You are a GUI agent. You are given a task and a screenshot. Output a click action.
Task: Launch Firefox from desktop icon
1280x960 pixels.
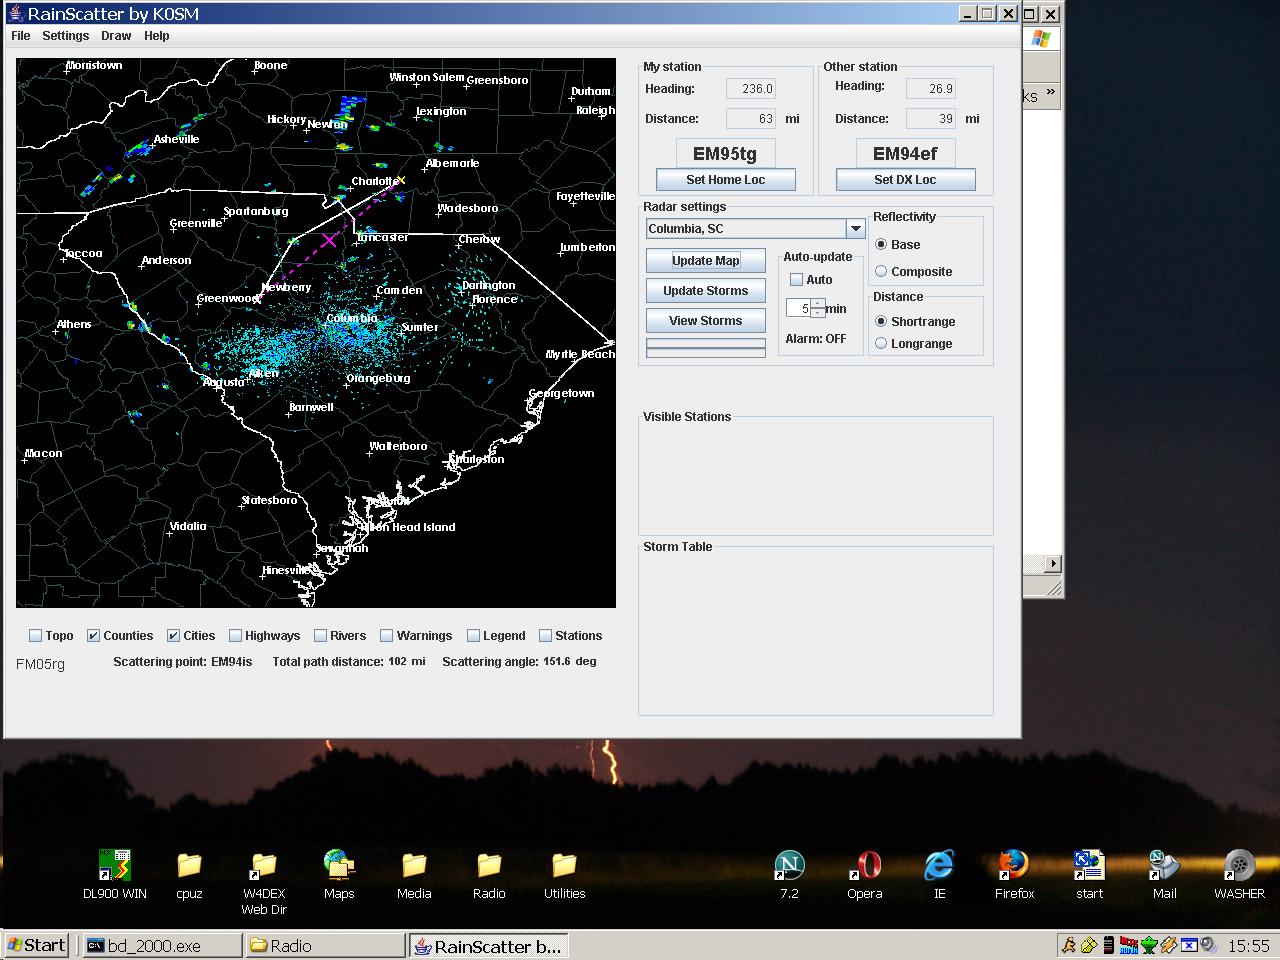coord(1014,866)
